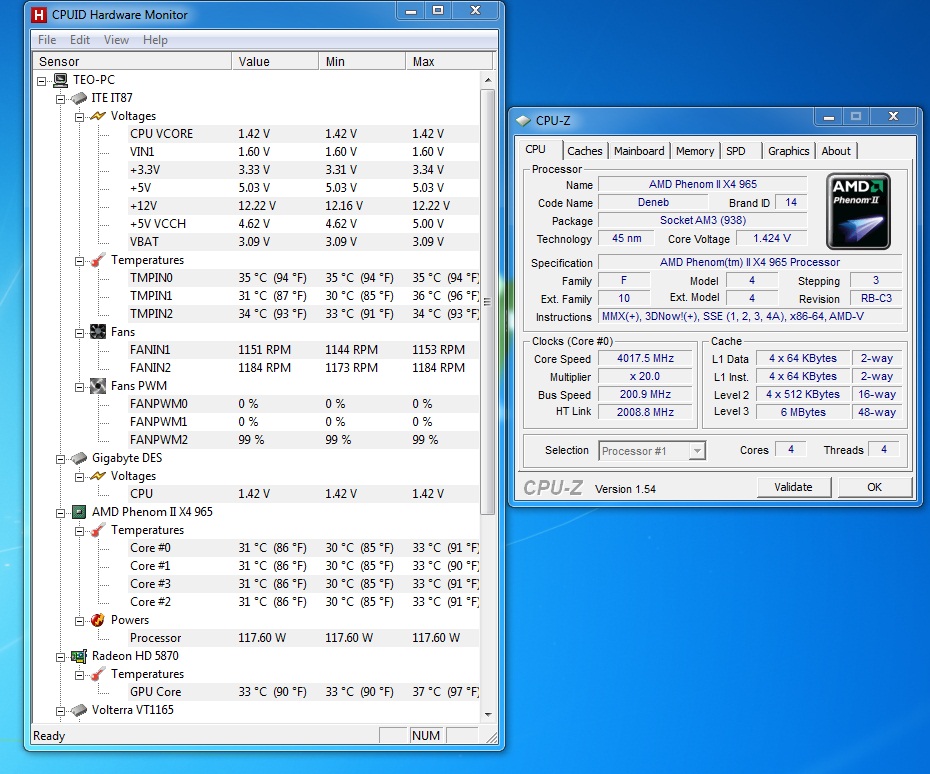The image size is (930, 774).
Task: Switch to the Mainboard tab in CPU-Z
Action: (639, 151)
